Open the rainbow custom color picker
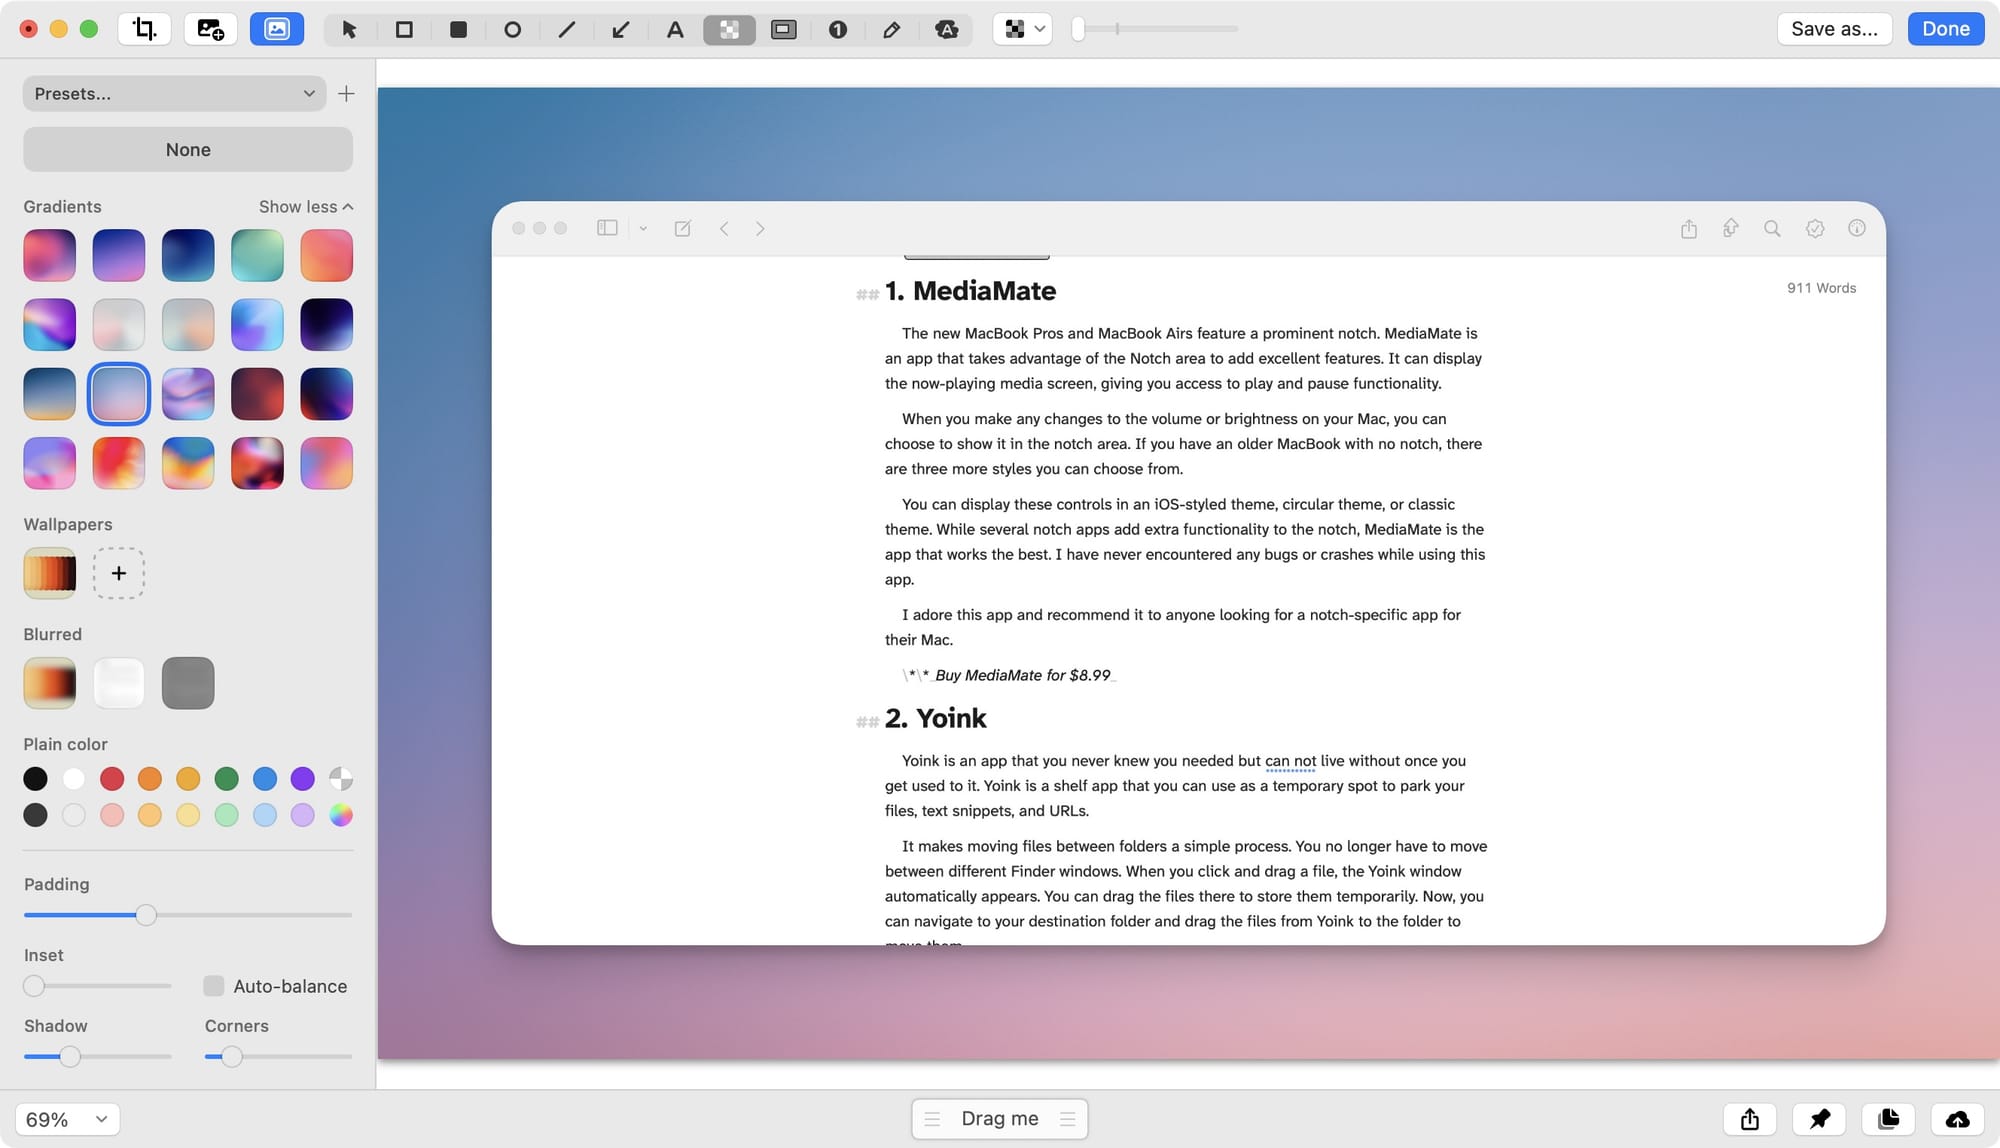Screen dimensions: 2000x1148 341,815
